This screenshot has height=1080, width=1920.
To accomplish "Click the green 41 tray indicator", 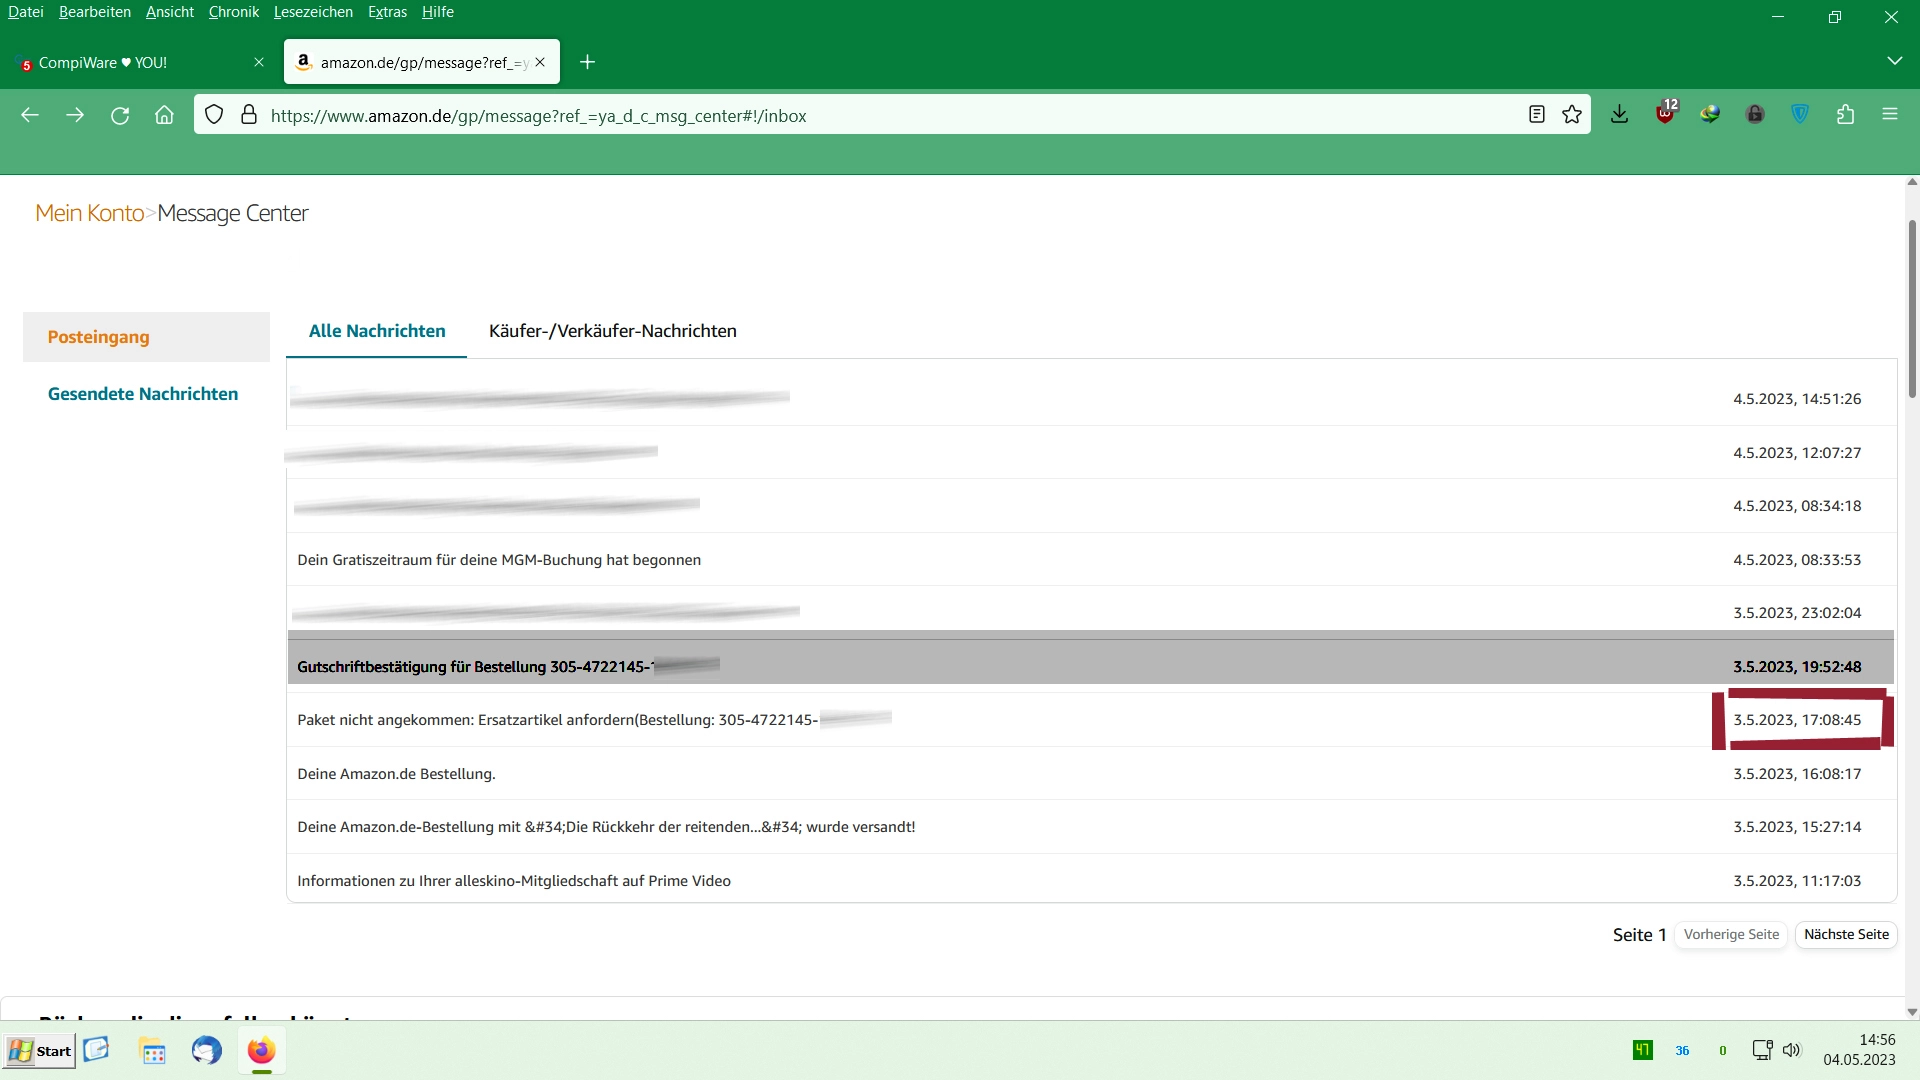I will [x=1643, y=1050].
